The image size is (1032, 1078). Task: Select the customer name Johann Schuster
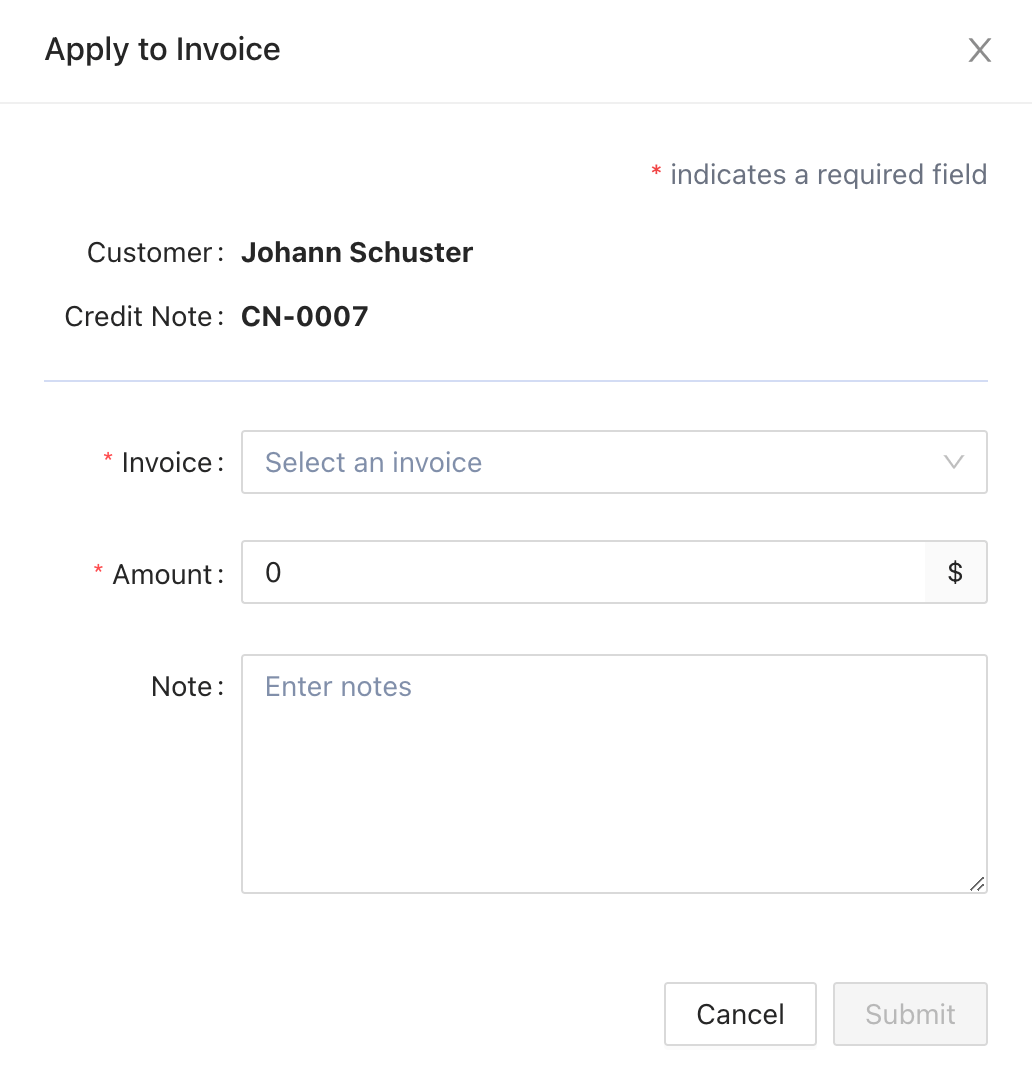click(357, 253)
